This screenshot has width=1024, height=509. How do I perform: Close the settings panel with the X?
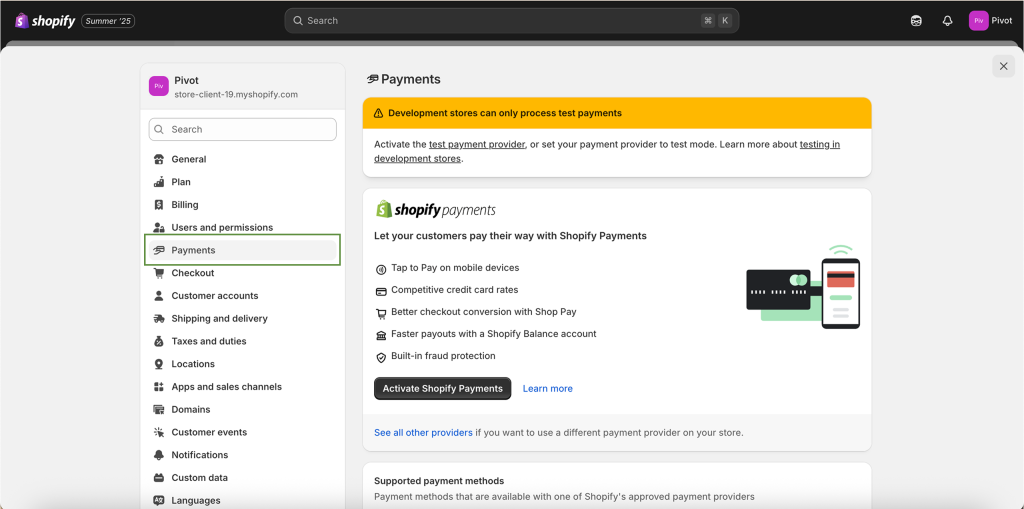point(1004,66)
